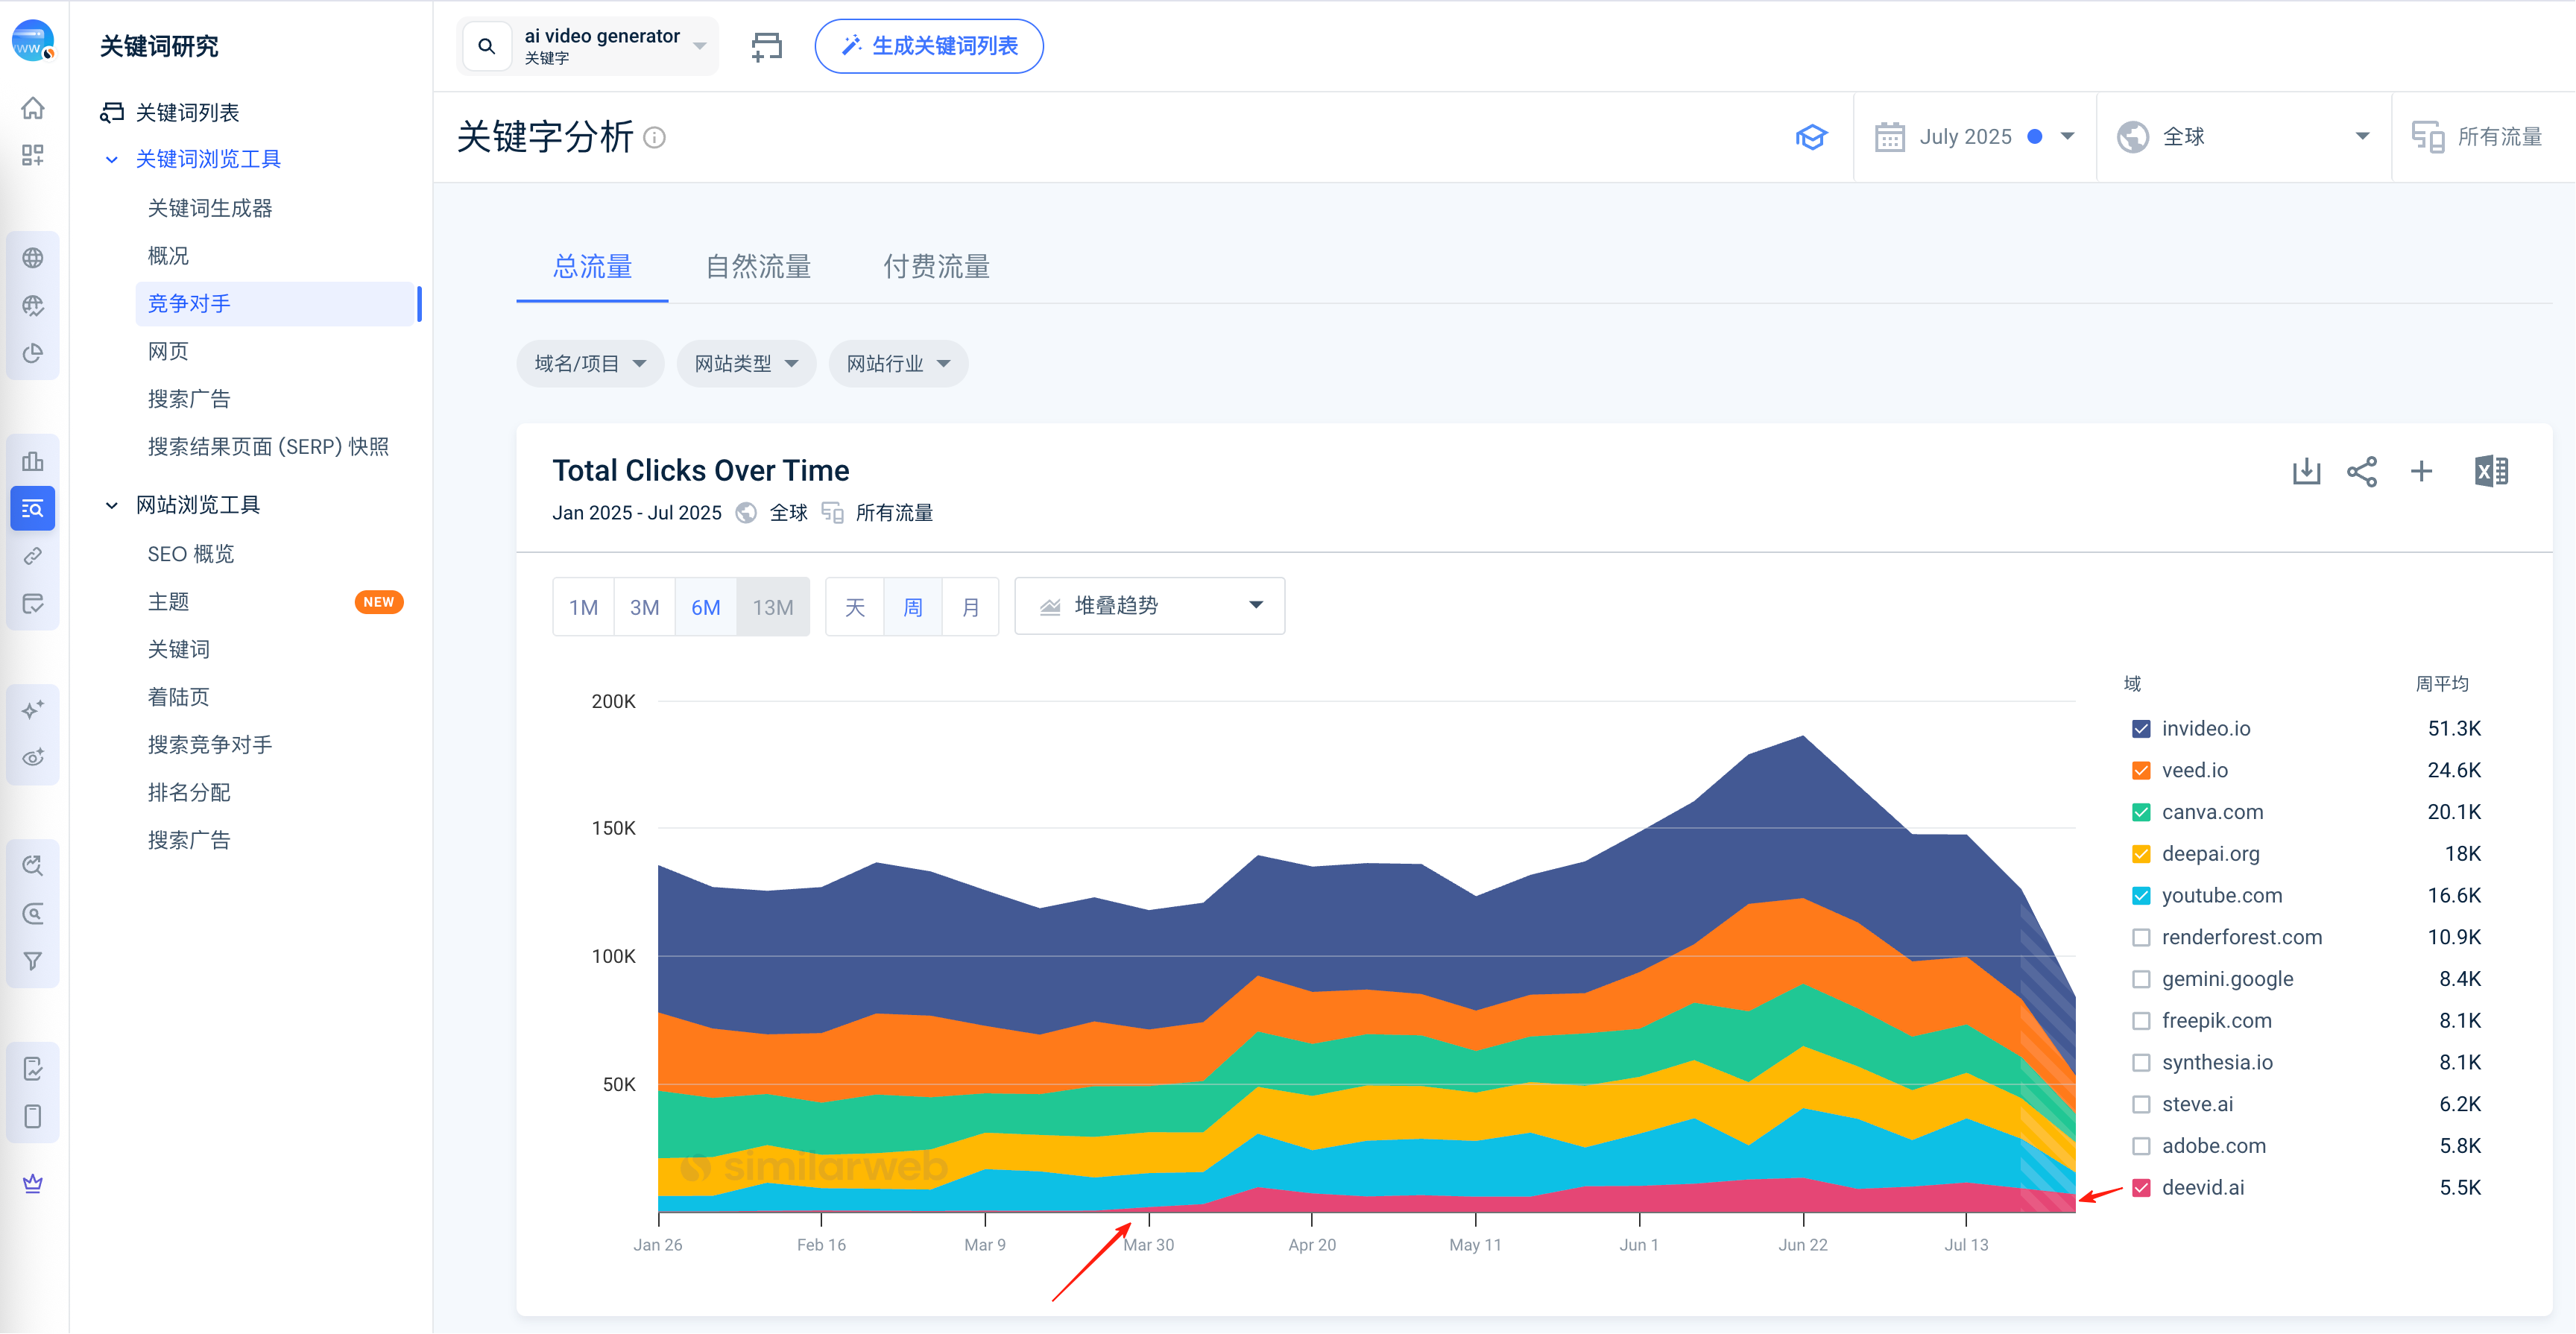
Task: Download the Total Clicks chart
Action: [2306, 471]
